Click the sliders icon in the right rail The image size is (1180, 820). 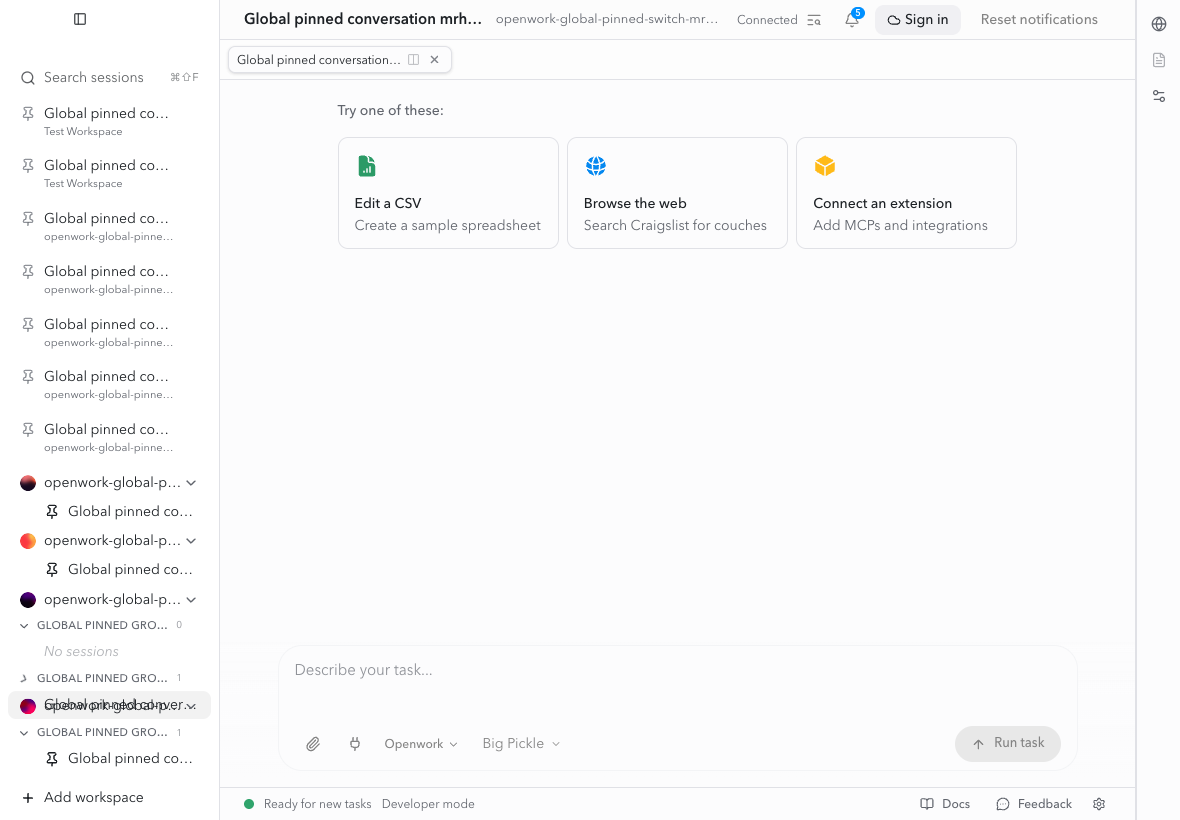point(1159,96)
